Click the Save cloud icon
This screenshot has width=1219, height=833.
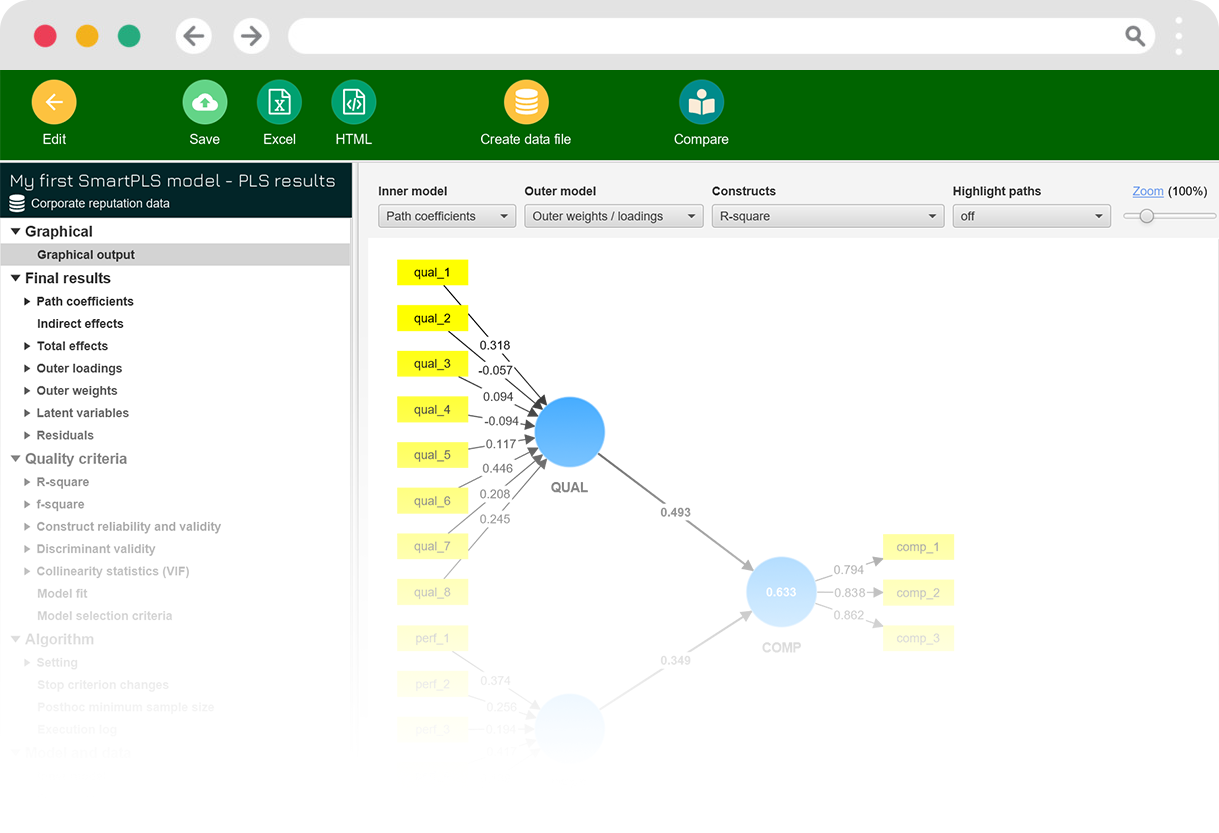(x=204, y=102)
